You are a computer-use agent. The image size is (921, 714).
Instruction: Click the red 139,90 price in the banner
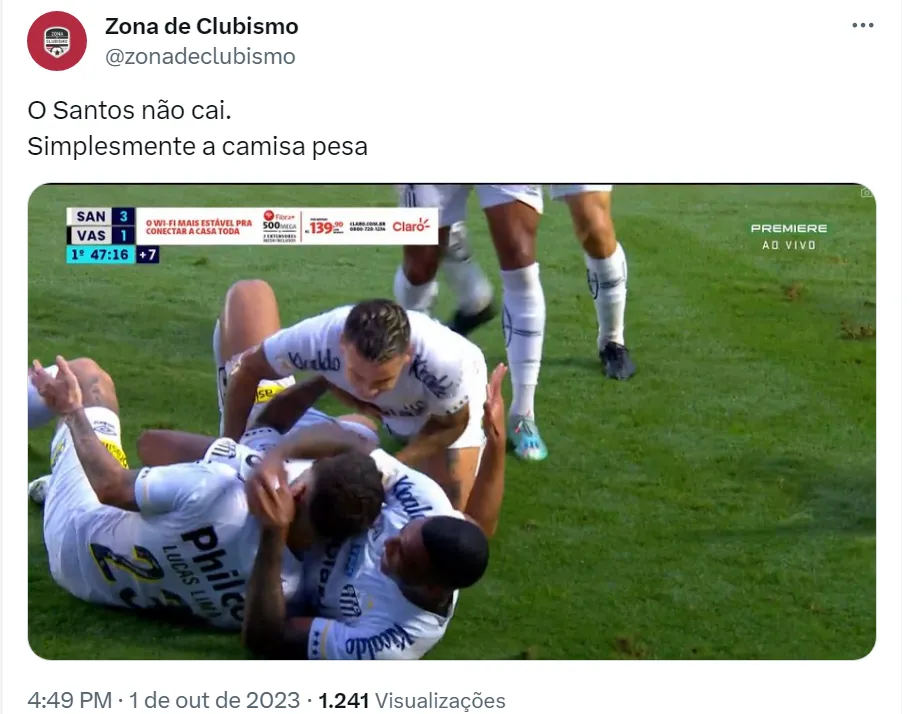pos(325,227)
